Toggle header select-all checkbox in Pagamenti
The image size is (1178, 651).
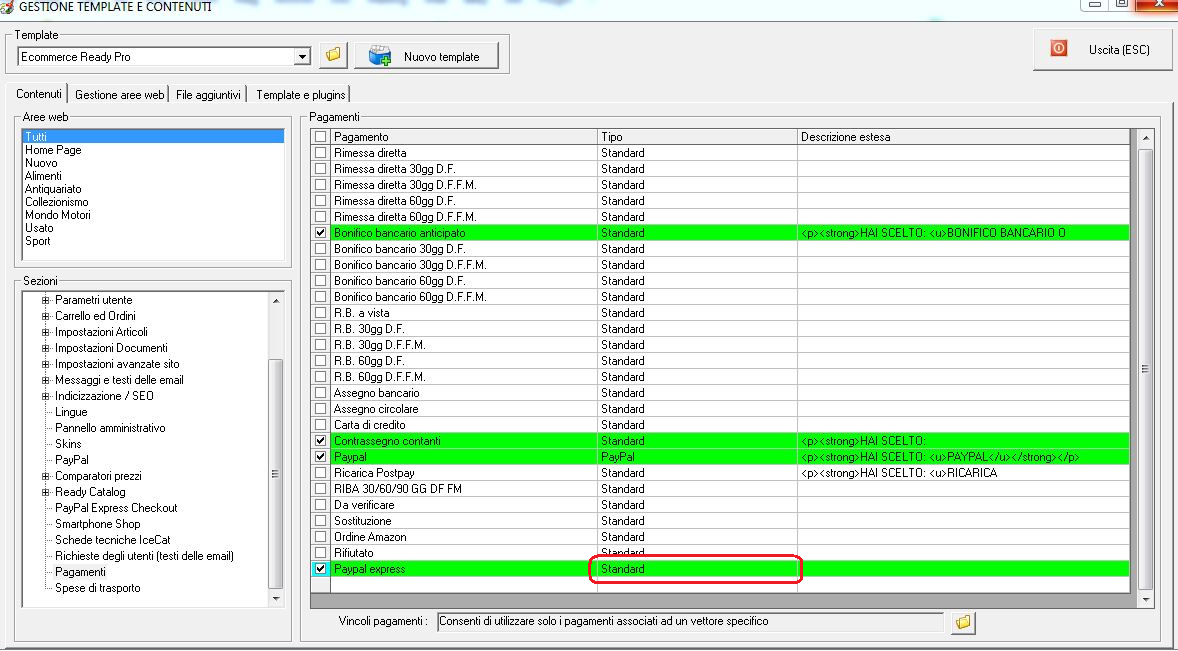(x=321, y=137)
